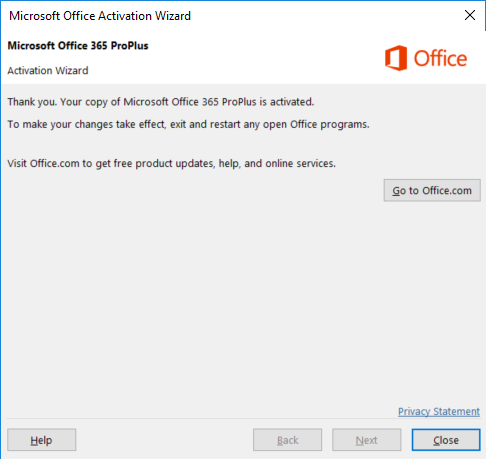Image resolution: width=486 pixels, height=459 pixels.
Task: Click the Thank you activation confirmation message
Action: [161, 102]
